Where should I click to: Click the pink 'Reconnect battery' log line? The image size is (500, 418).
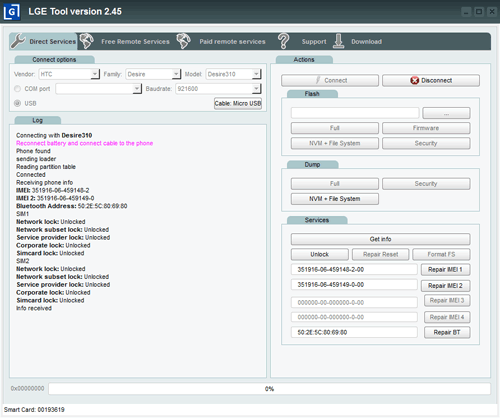tap(85, 143)
